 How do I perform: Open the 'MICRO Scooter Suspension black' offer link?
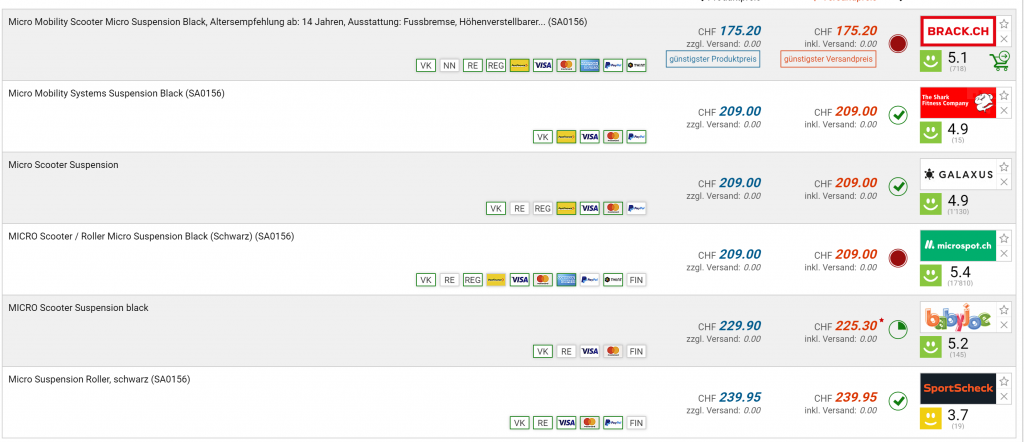(x=78, y=307)
